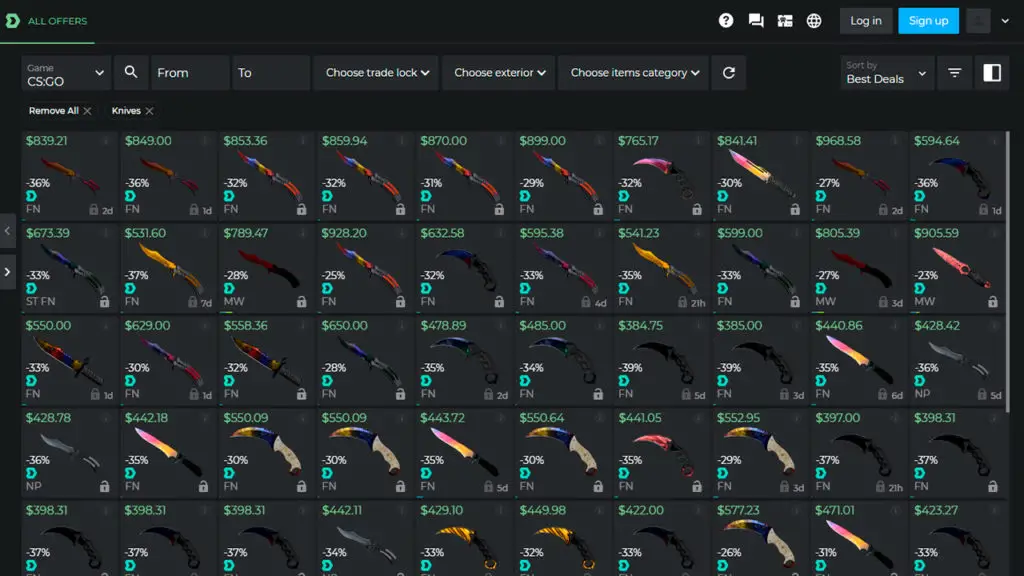The width and height of the screenshot is (1024, 576).
Task: Open the $853.36 knife offer
Action: (266, 175)
